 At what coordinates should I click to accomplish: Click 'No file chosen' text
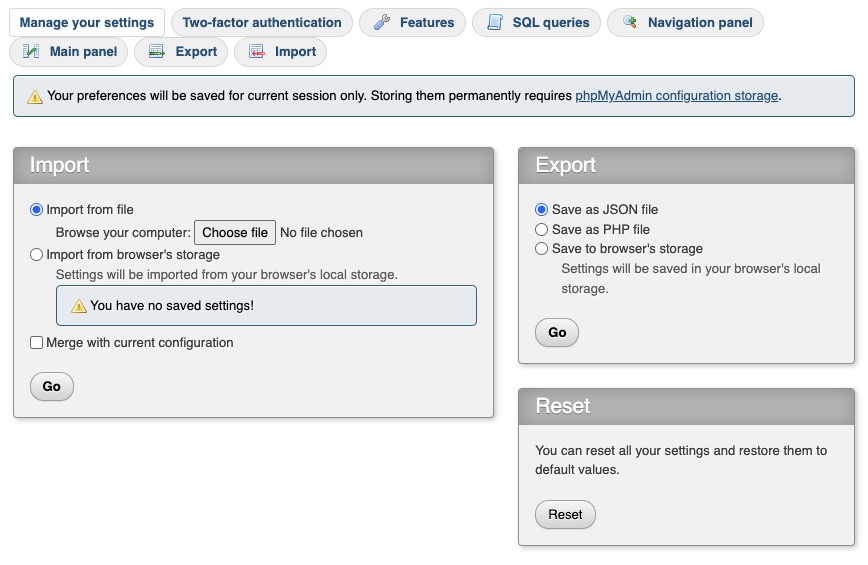(x=321, y=232)
